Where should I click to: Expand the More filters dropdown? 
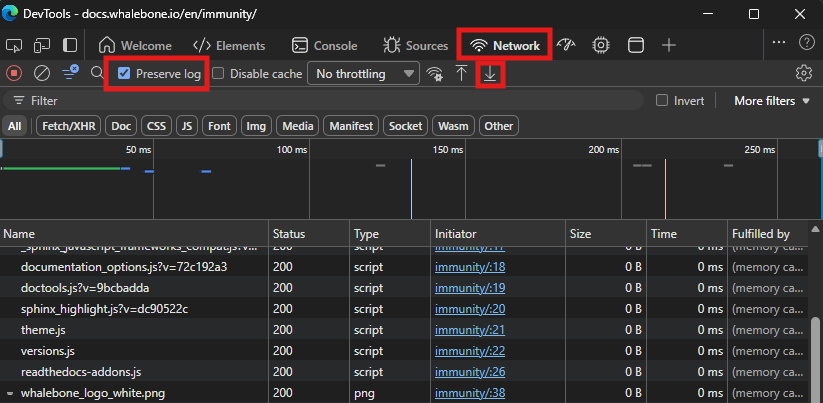772,101
